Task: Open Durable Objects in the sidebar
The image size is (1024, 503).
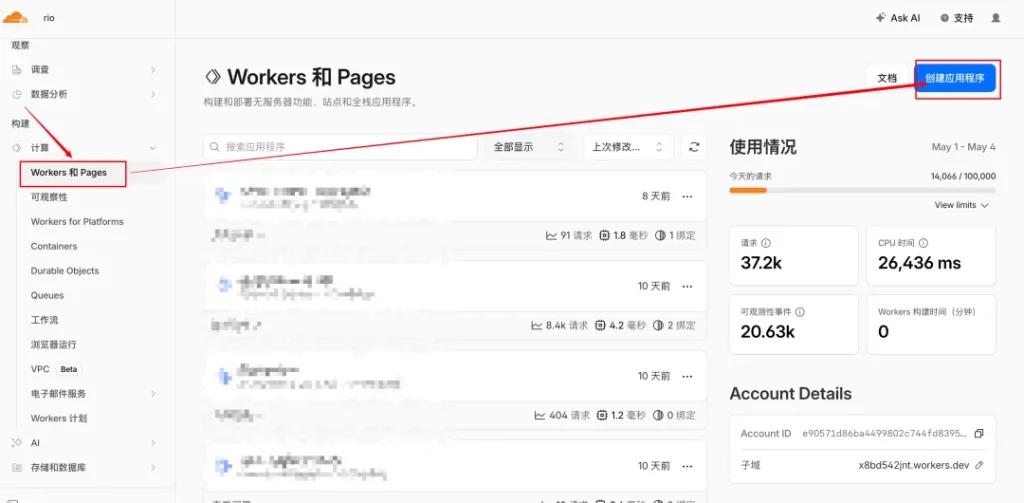Action: (65, 270)
